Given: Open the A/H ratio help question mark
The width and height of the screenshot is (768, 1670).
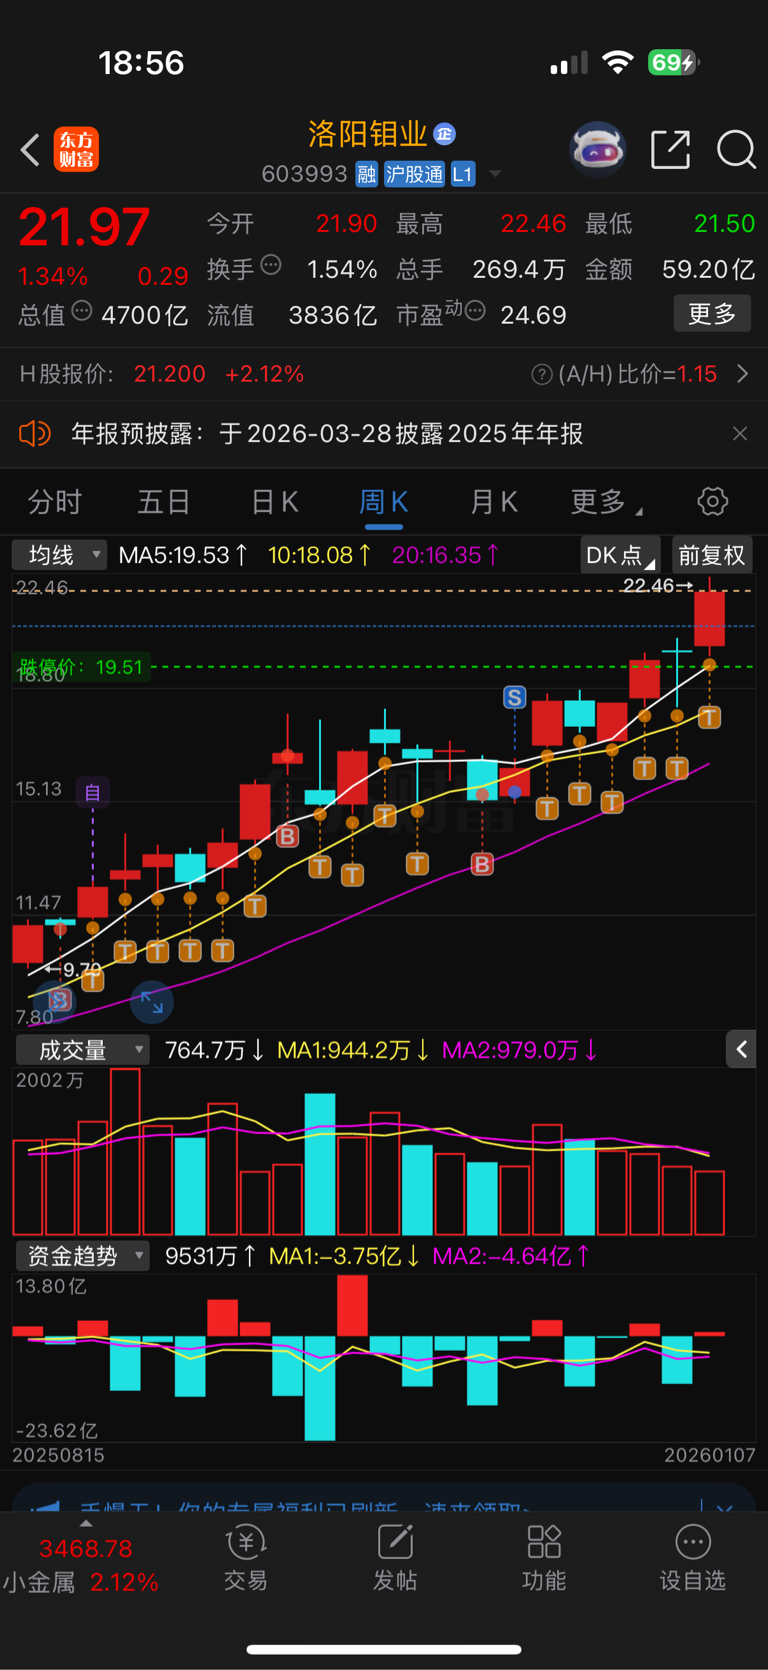Looking at the screenshot, I should tap(541, 374).
